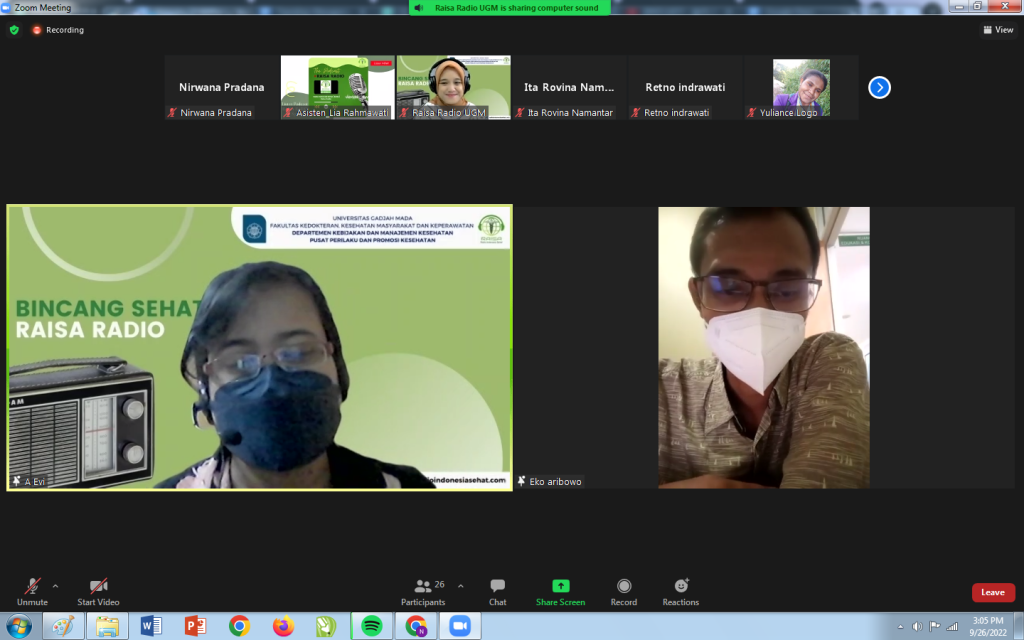This screenshot has width=1024, height=640.
Task: Open the Windows Start menu
Action: pyautogui.click(x=19, y=626)
